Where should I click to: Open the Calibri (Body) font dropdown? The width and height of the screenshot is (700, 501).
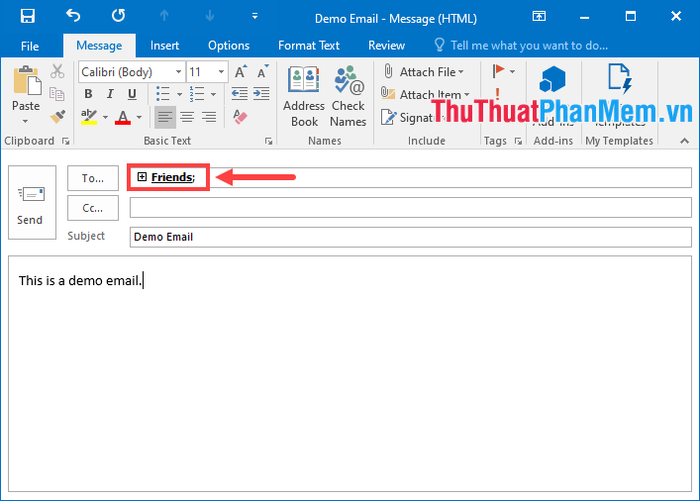[179, 72]
